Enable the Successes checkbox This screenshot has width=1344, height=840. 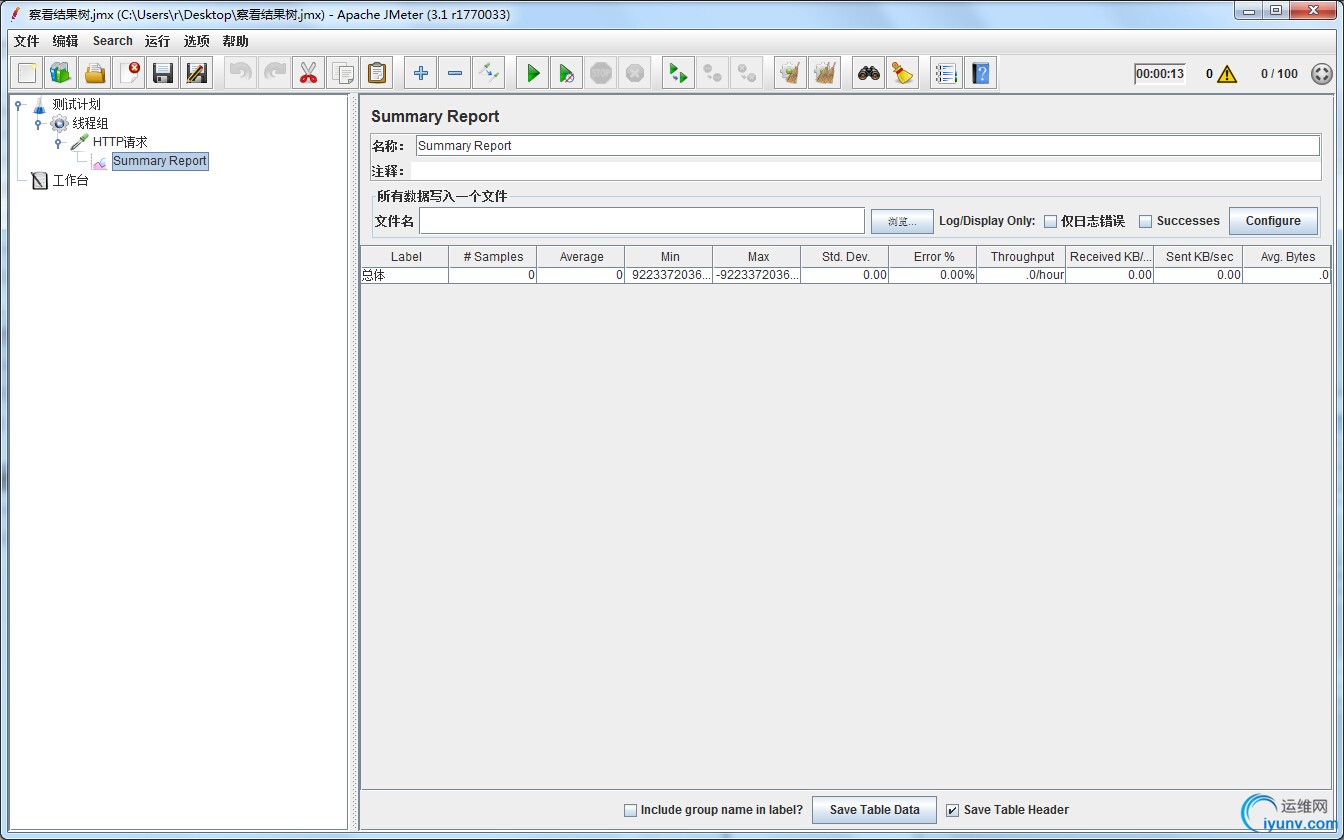1146,221
